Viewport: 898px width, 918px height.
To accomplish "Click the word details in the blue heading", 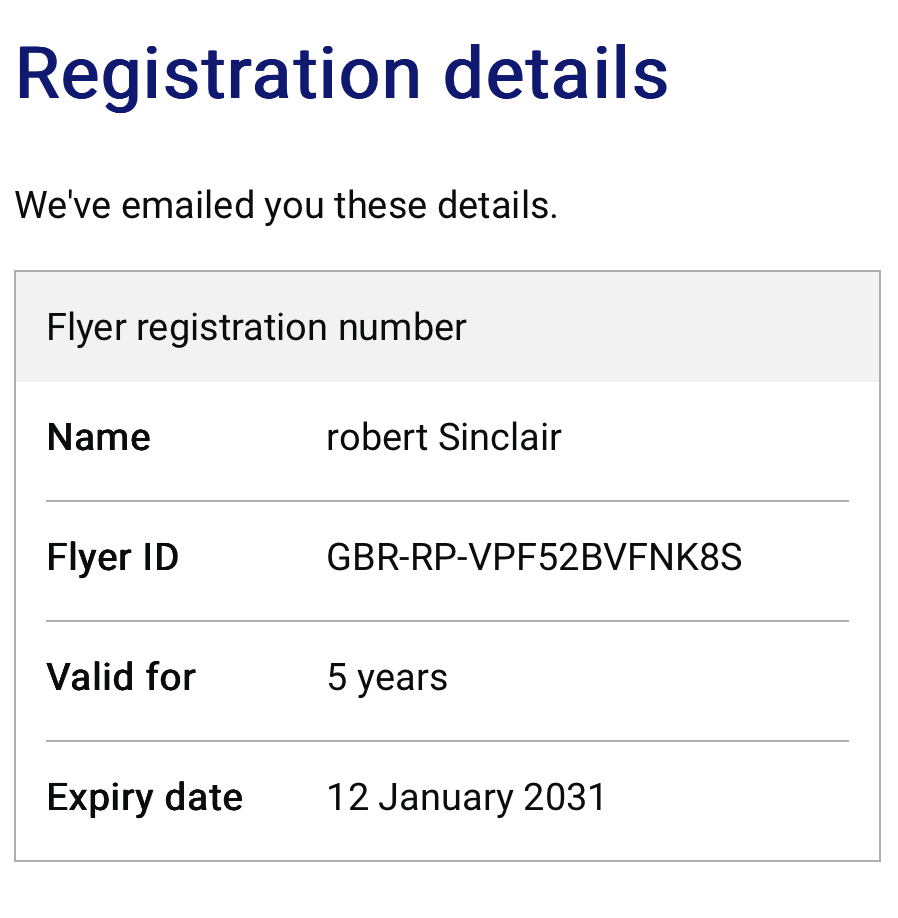I will [556, 72].
